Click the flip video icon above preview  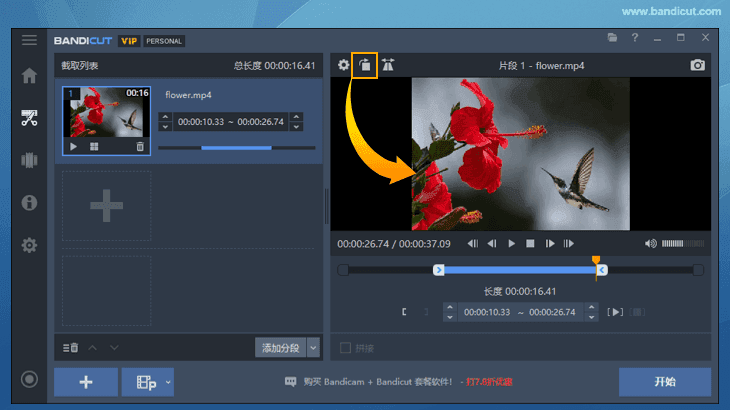click(x=388, y=65)
